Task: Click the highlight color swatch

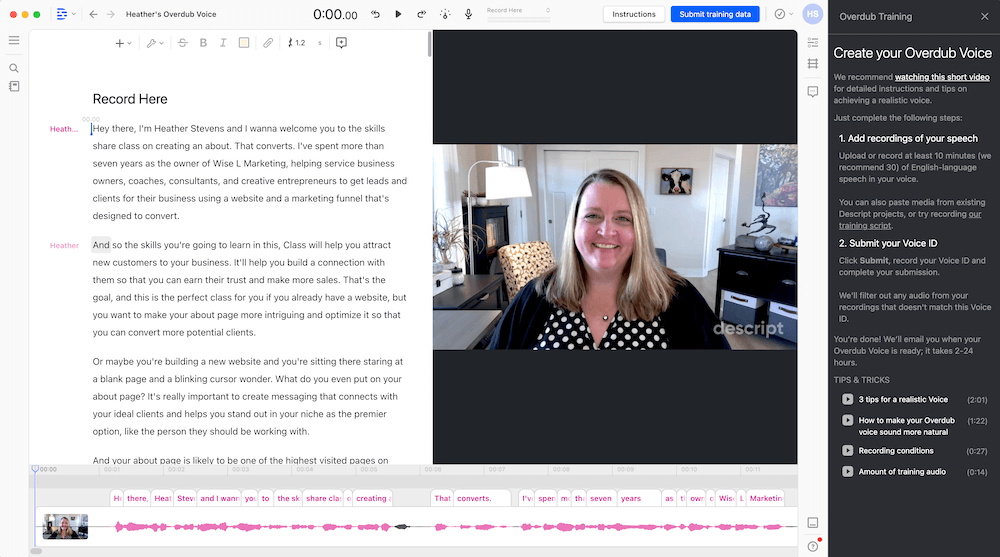Action: (x=244, y=43)
